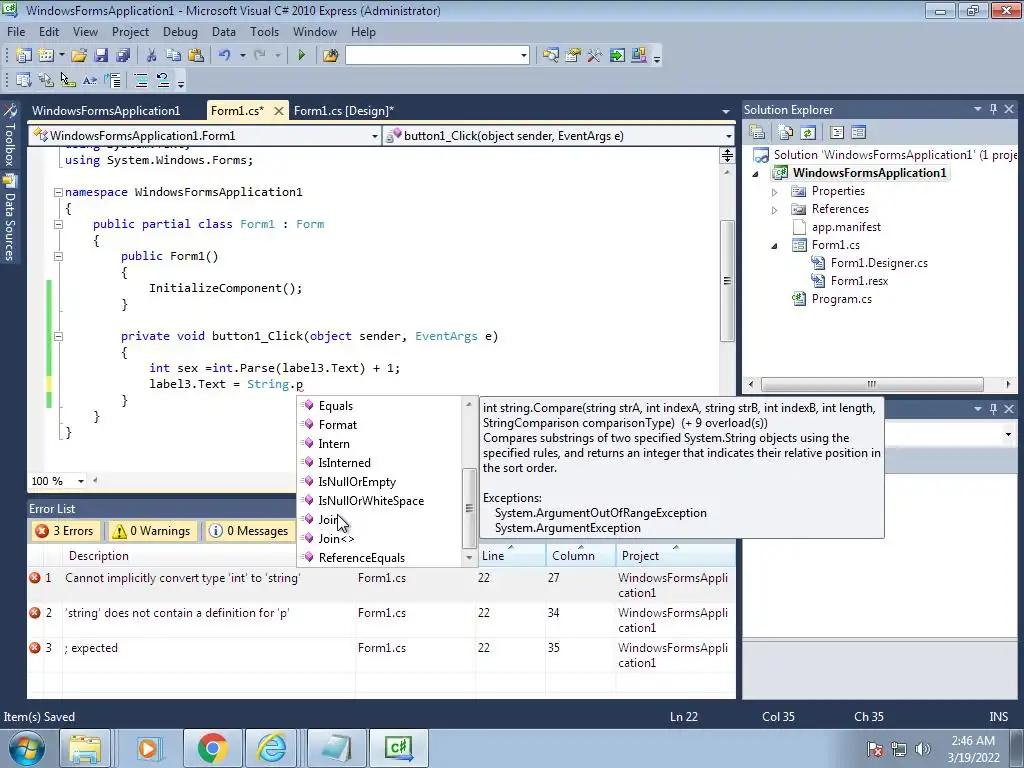Toggle the 0 Warnings filter button
The height and width of the screenshot is (768, 1024).
pos(152,531)
